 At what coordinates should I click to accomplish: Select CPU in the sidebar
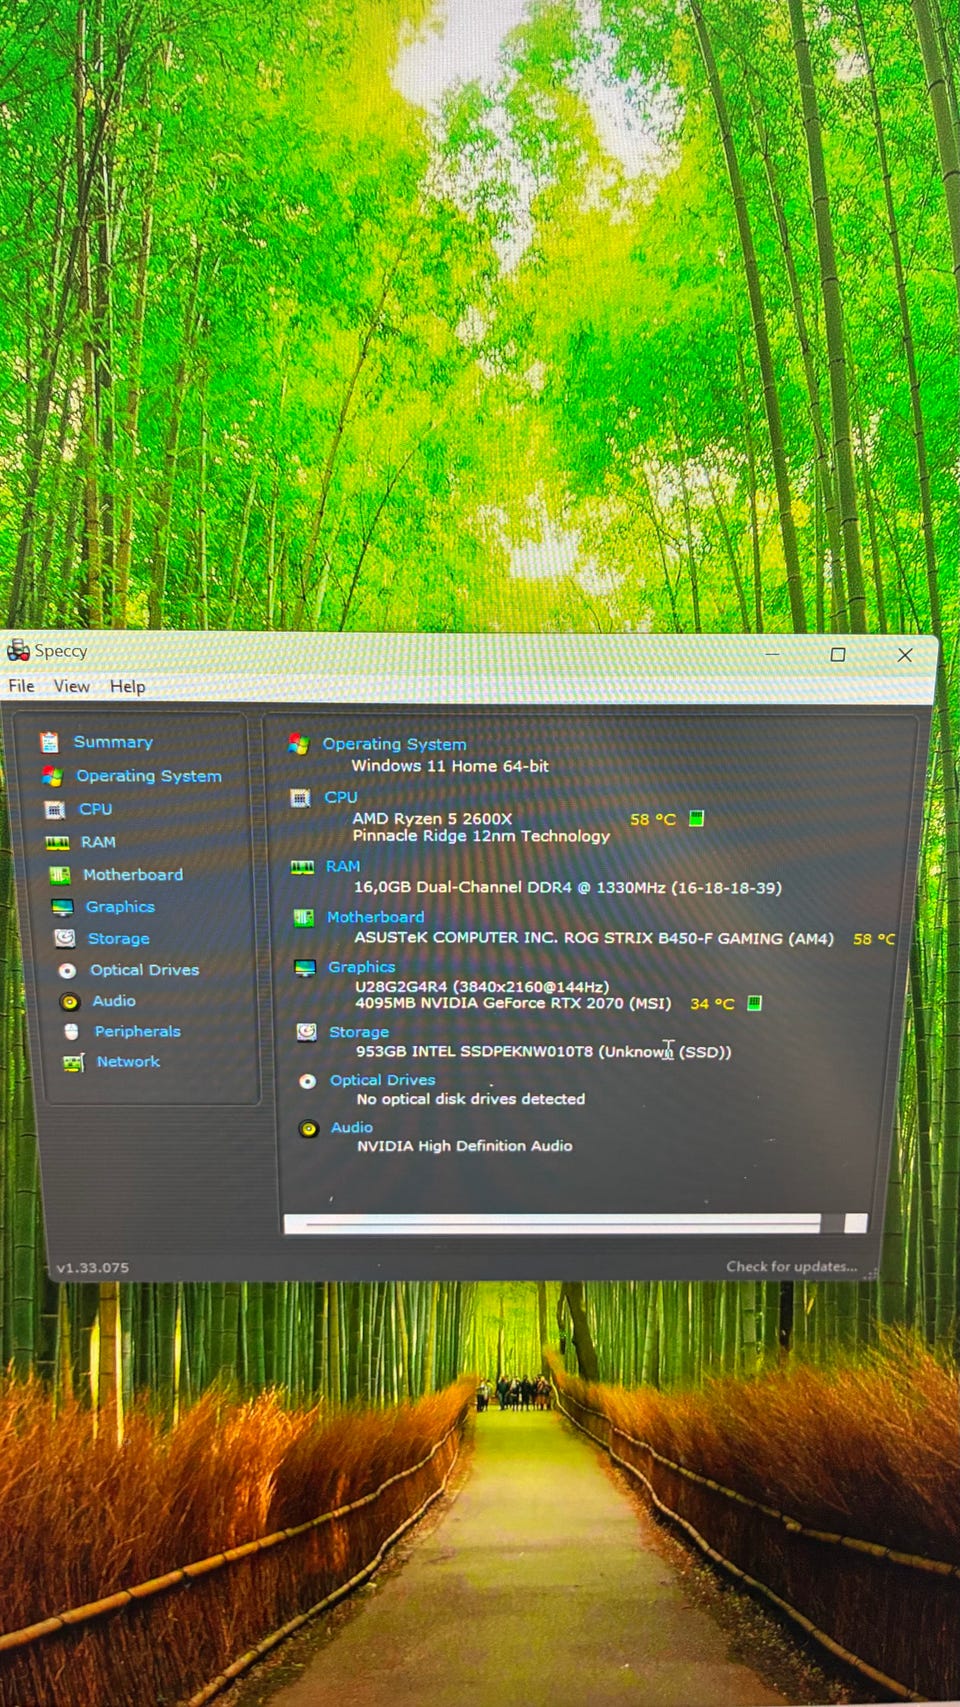click(96, 809)
